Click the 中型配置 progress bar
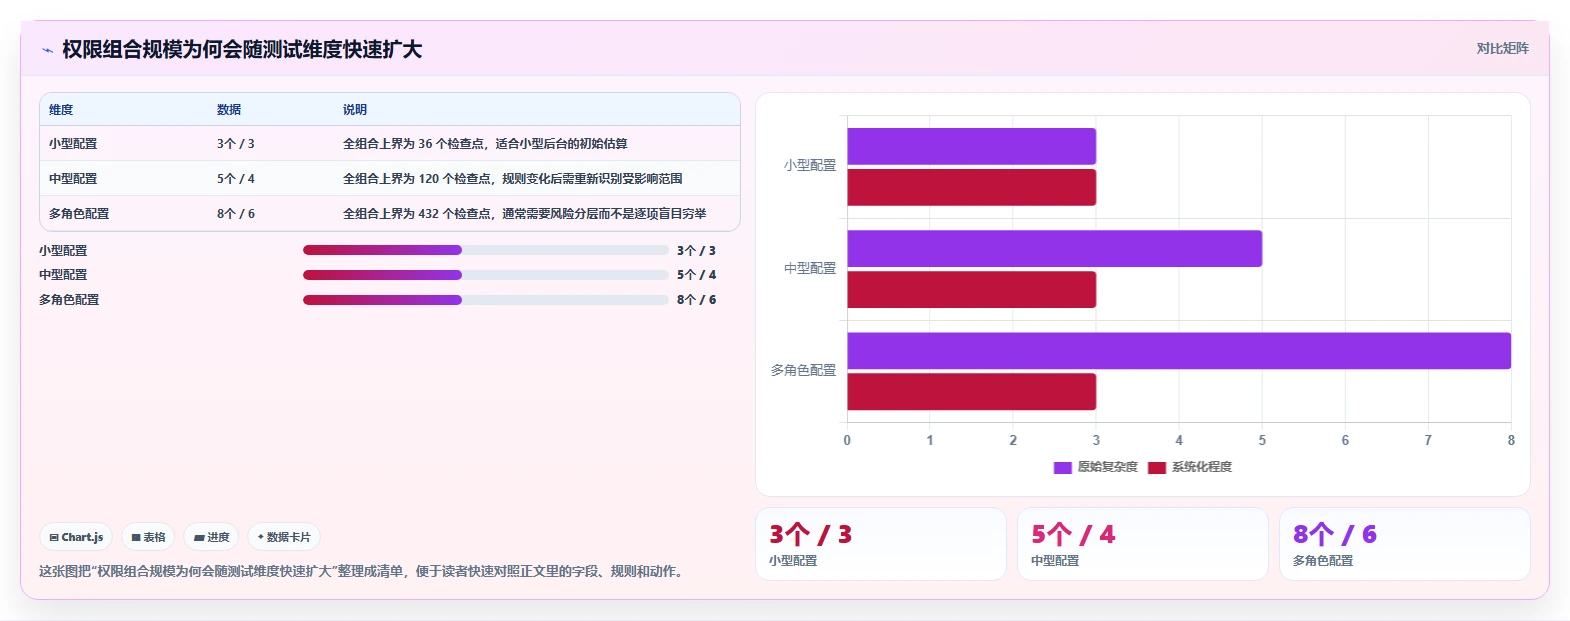The width and height of the screenshot is (1570, 621). pyautogui.click(x=485, y=275)
